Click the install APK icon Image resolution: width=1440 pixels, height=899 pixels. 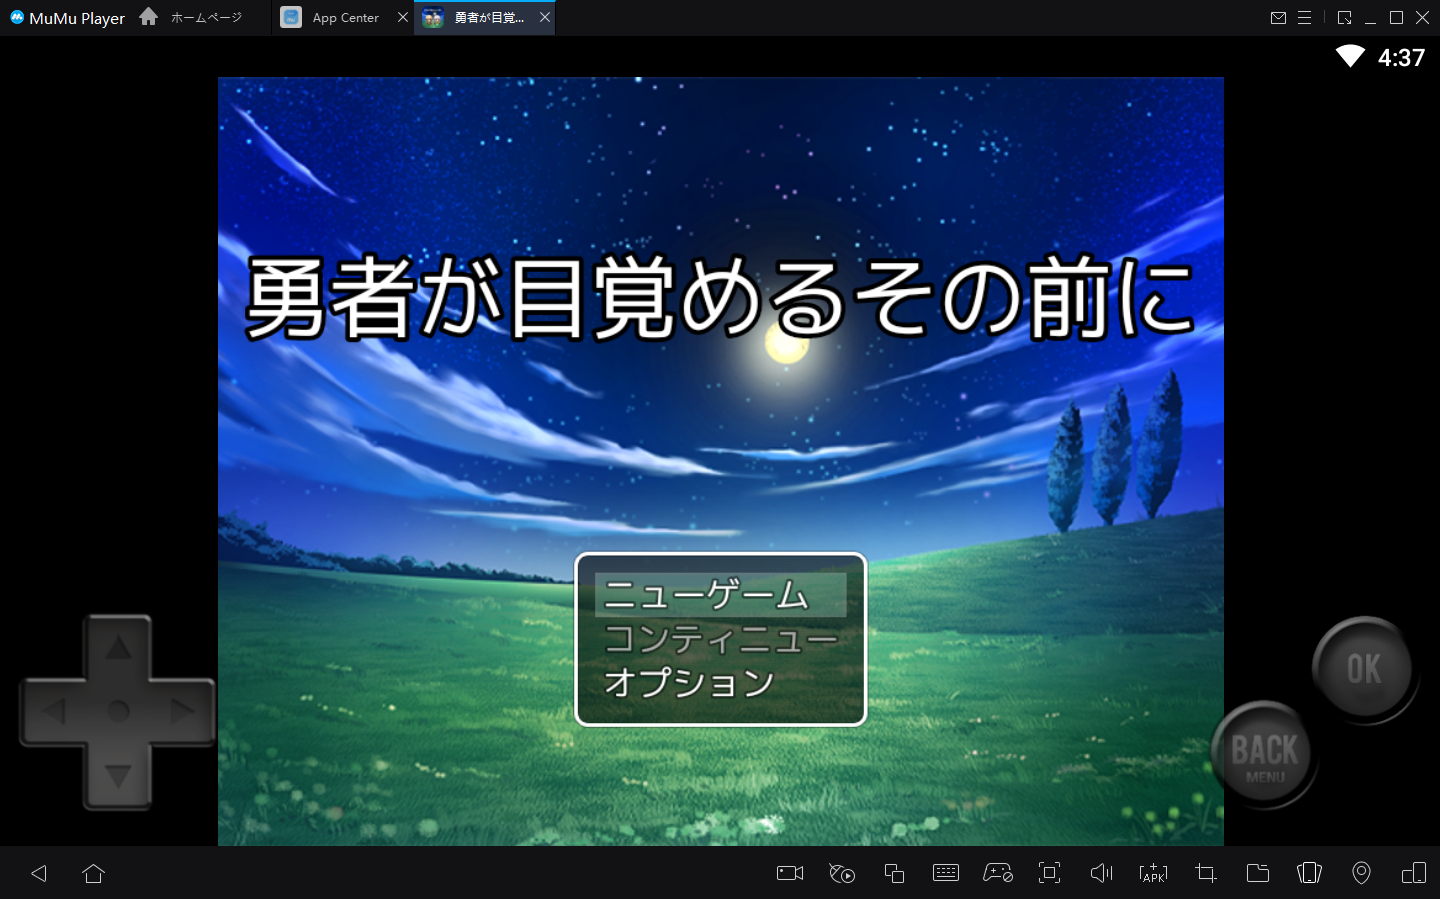coord(1153,873)
